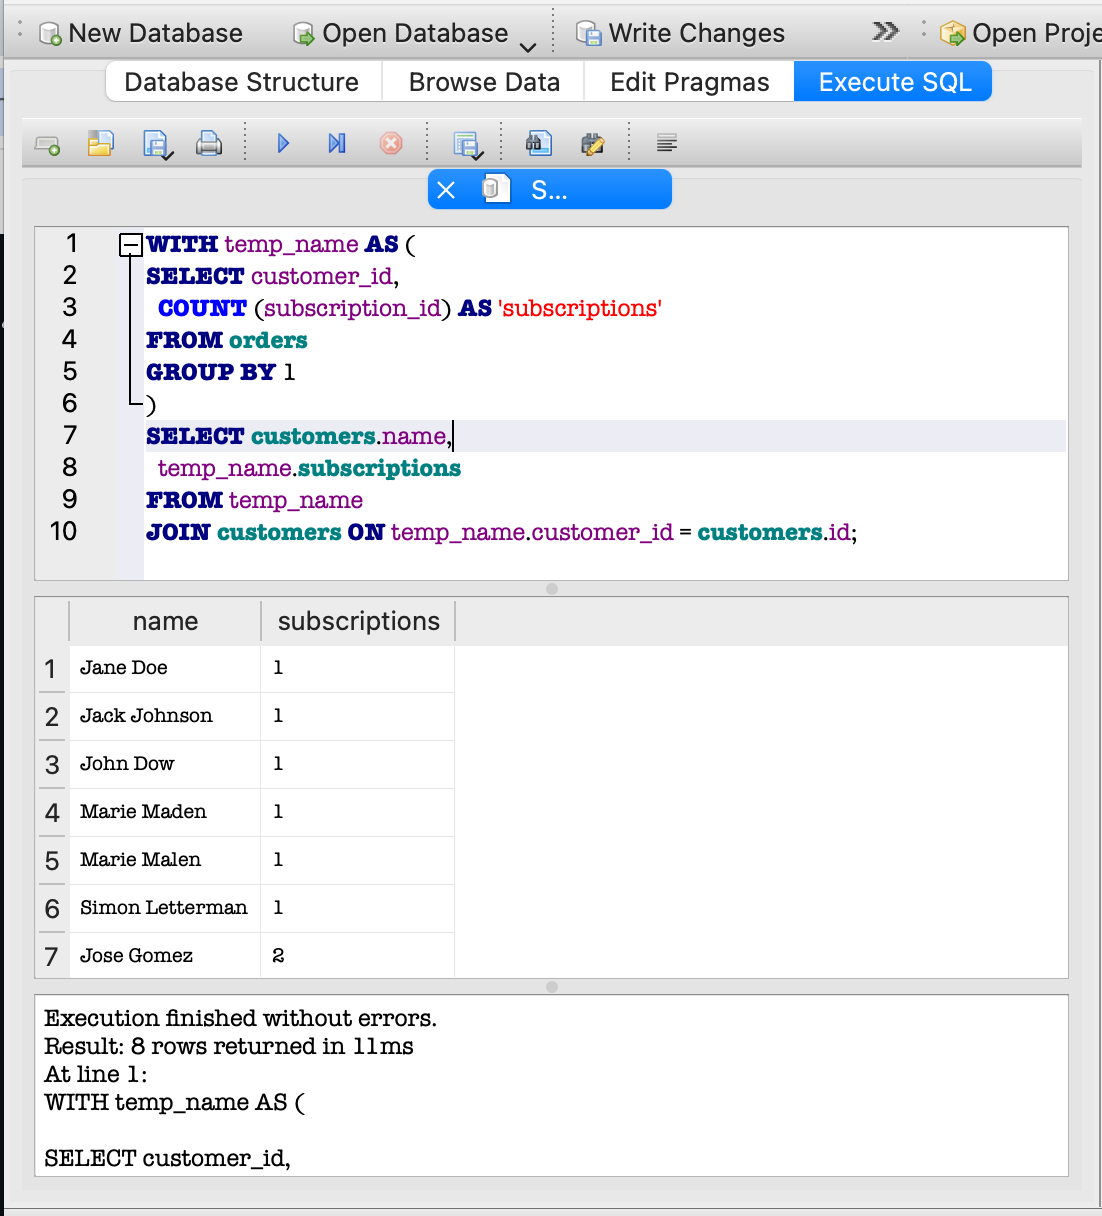Show hidden toolbar items via the double chevron
This screenshot has height=1216, width=1102.
click(885, 32)
